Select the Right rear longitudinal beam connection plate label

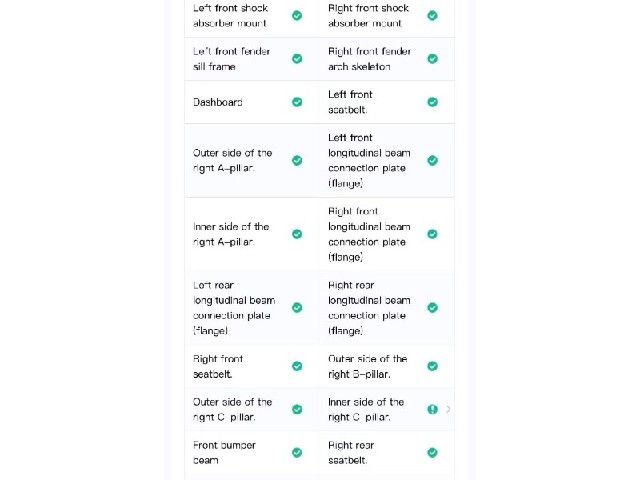click(x=369, y=308)
